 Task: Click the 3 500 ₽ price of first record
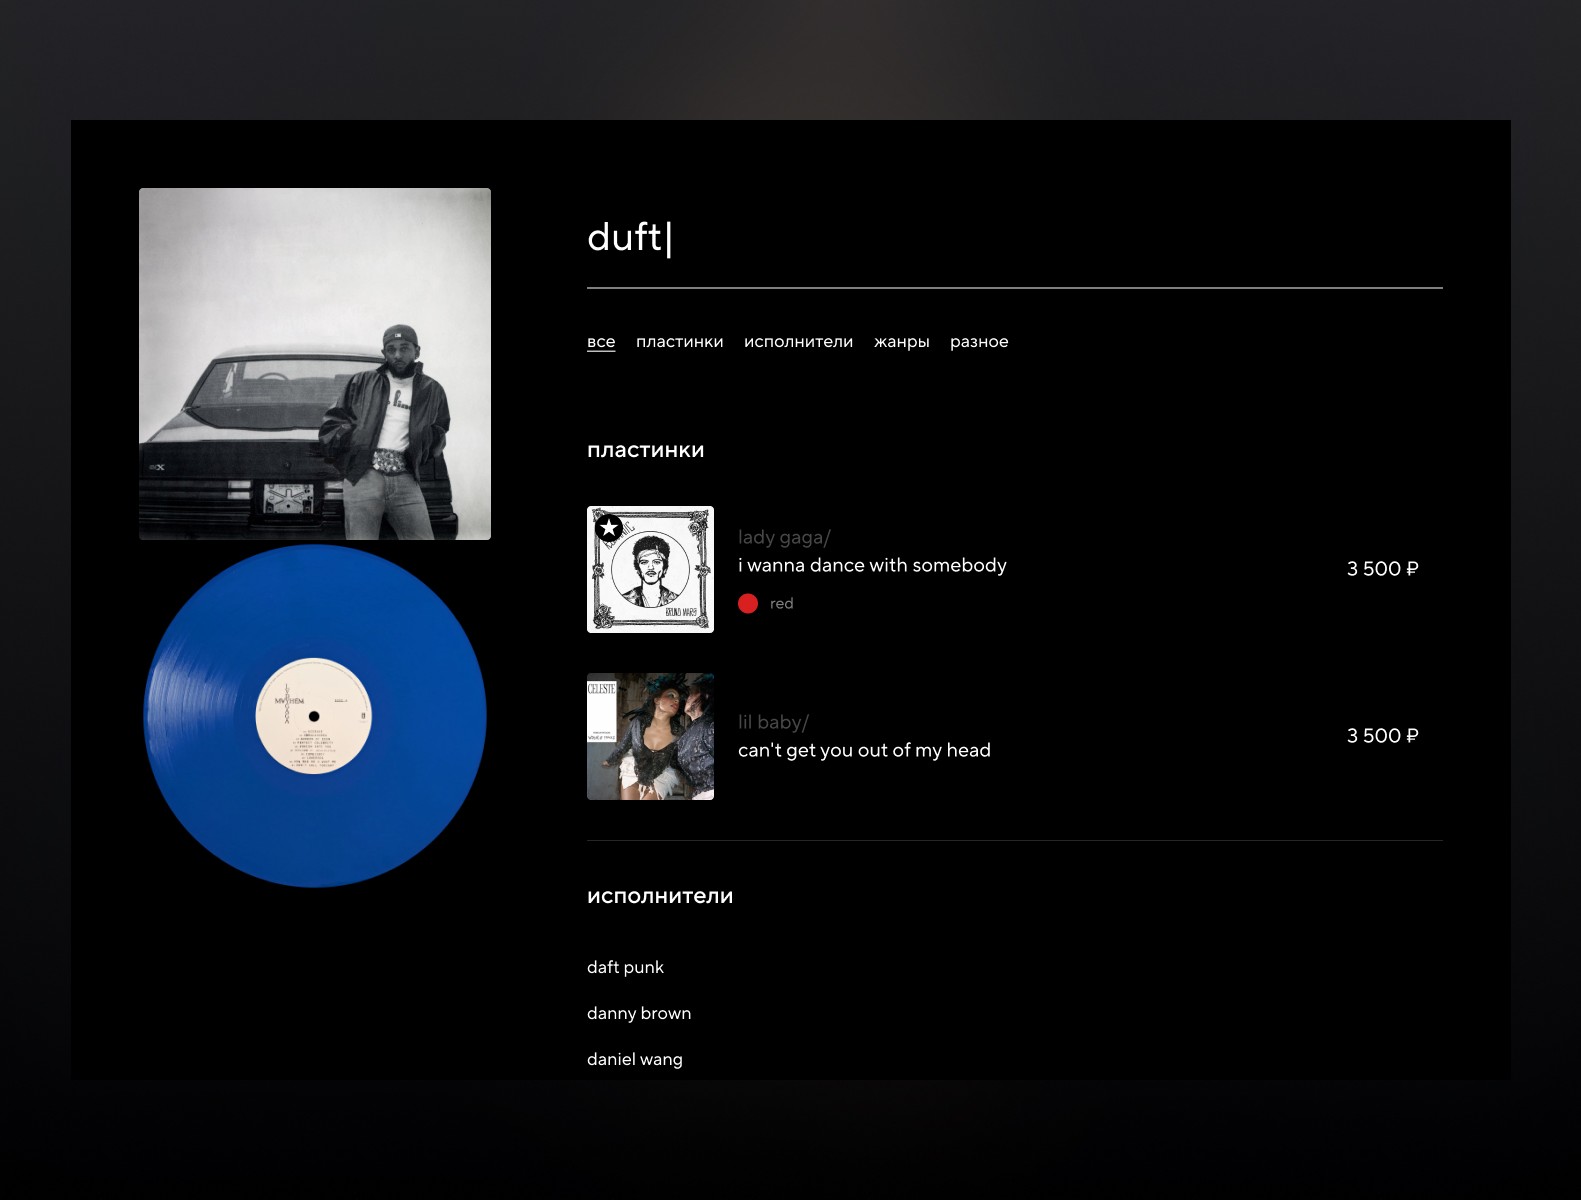click(x=1382, y=569)
